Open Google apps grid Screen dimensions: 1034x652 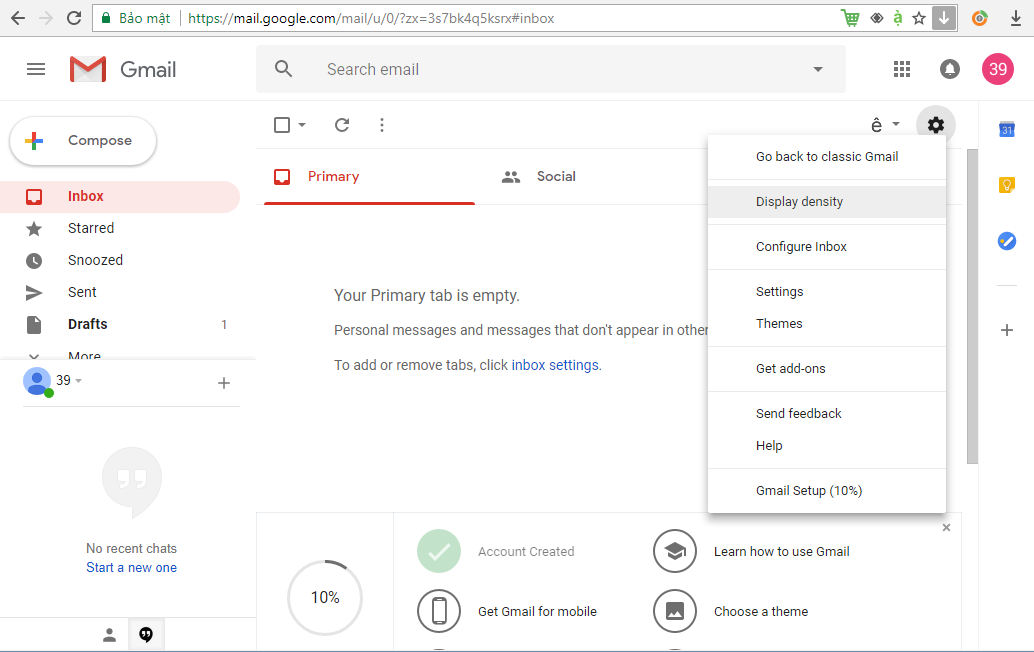coord(901,69)
